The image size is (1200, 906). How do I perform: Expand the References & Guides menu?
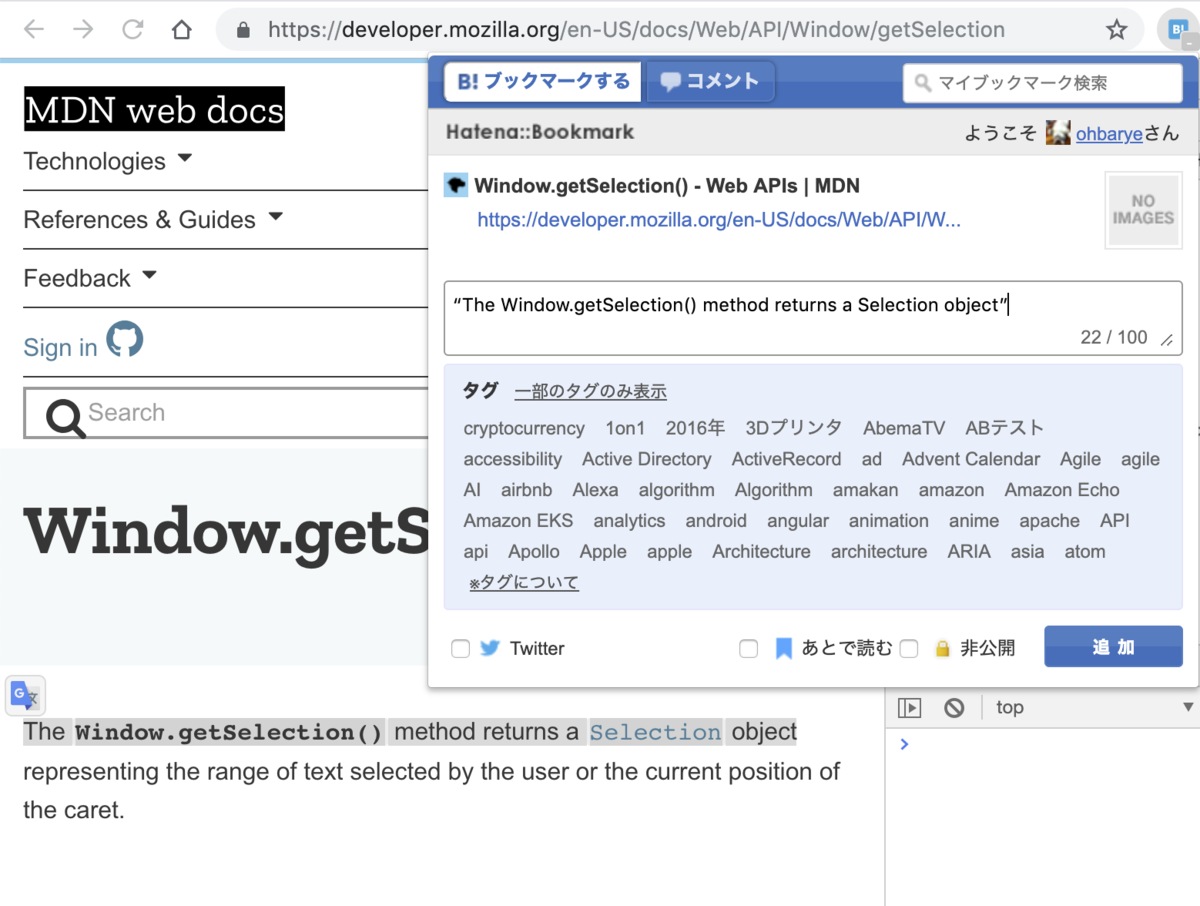pos(154,219)
